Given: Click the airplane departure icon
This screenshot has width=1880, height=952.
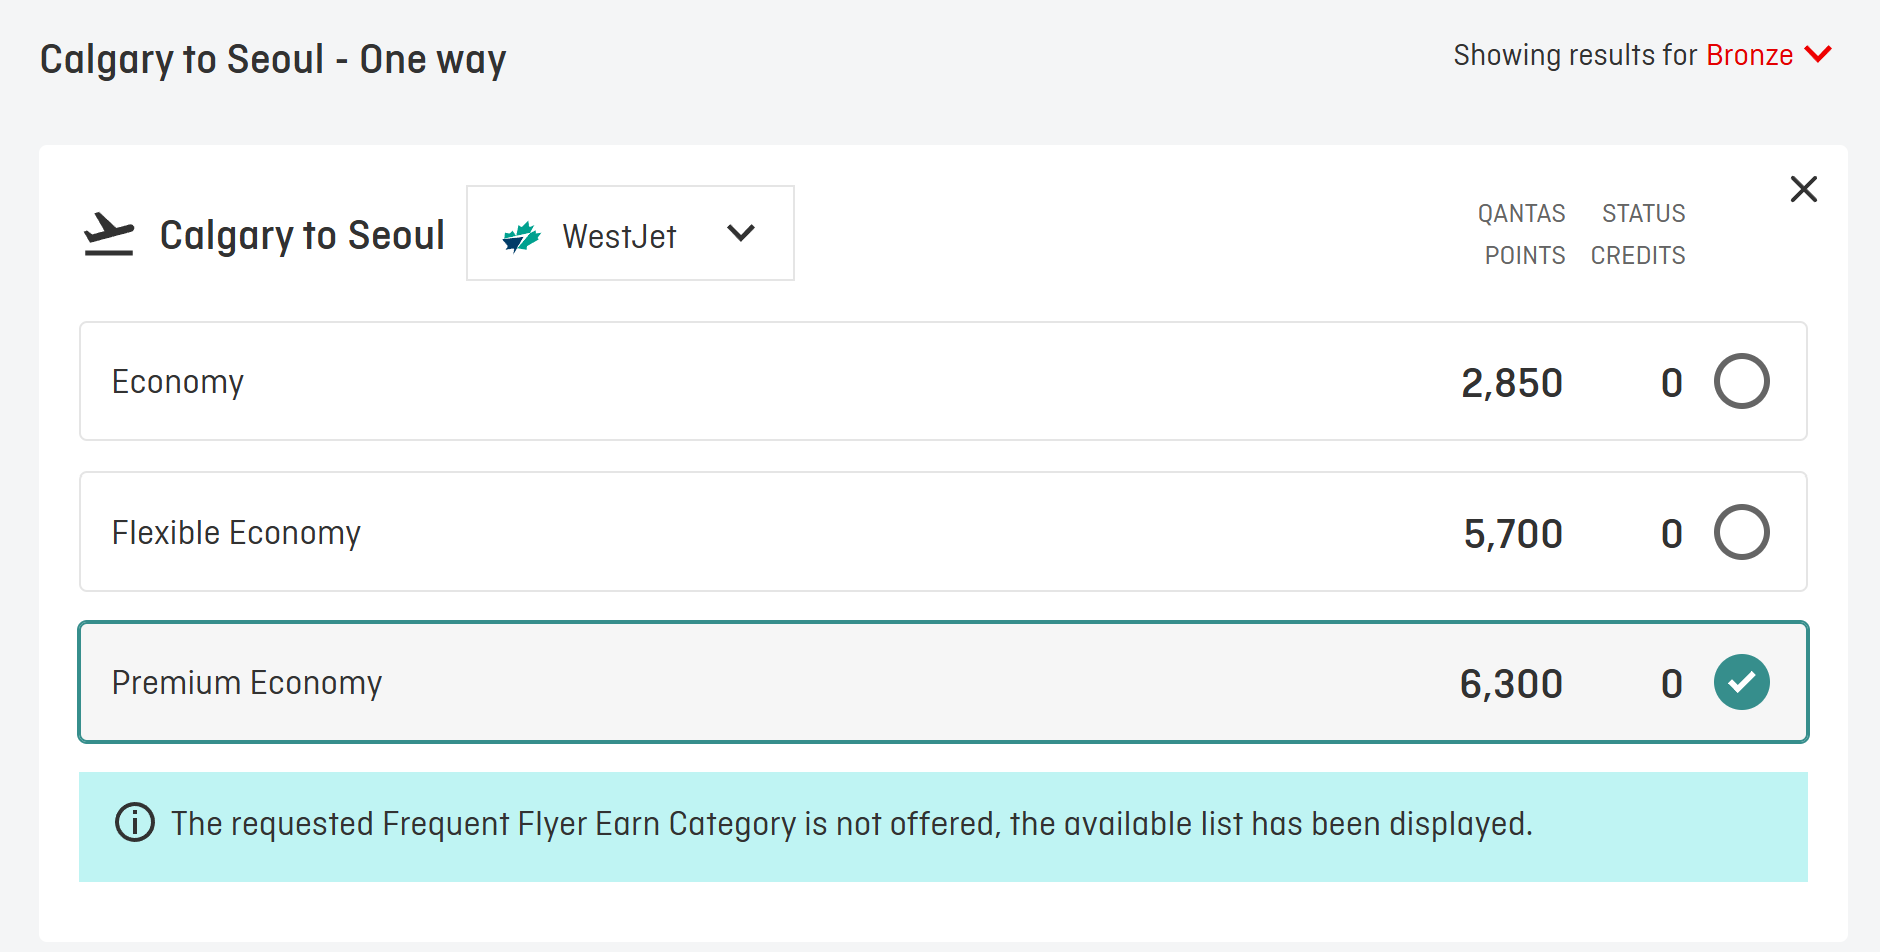Looking at the screenshot, I should pyautogui.click(x=109, y=234).
